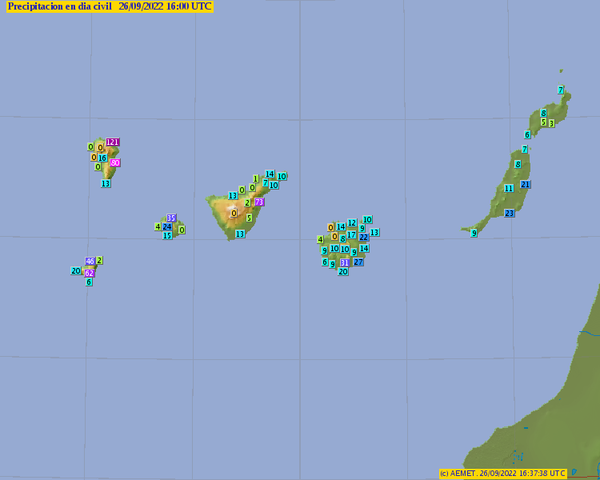Select the blue 22 marker on Gran Canaria
Image resolution: width=600 pixels, height=480 pixels.
pos(364,238)
